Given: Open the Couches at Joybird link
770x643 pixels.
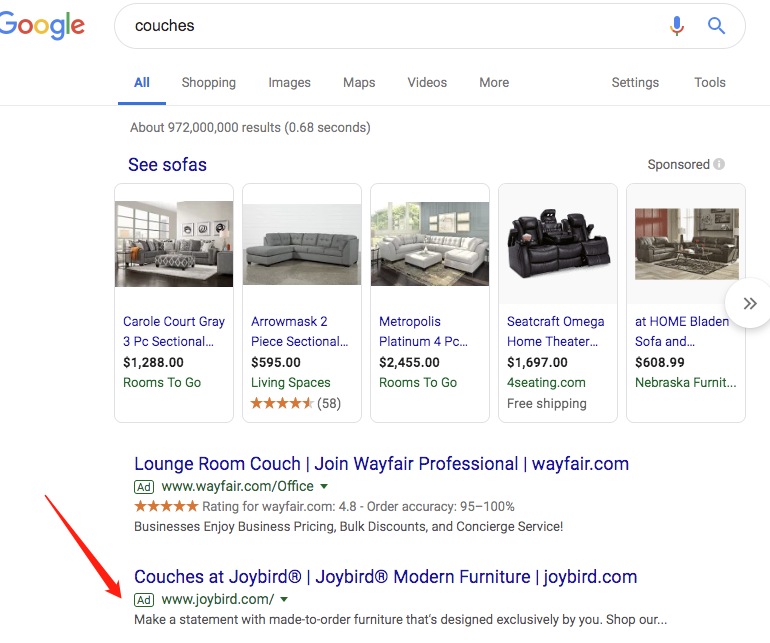Looking at the screenshot, I should click(x=385, y=577).
